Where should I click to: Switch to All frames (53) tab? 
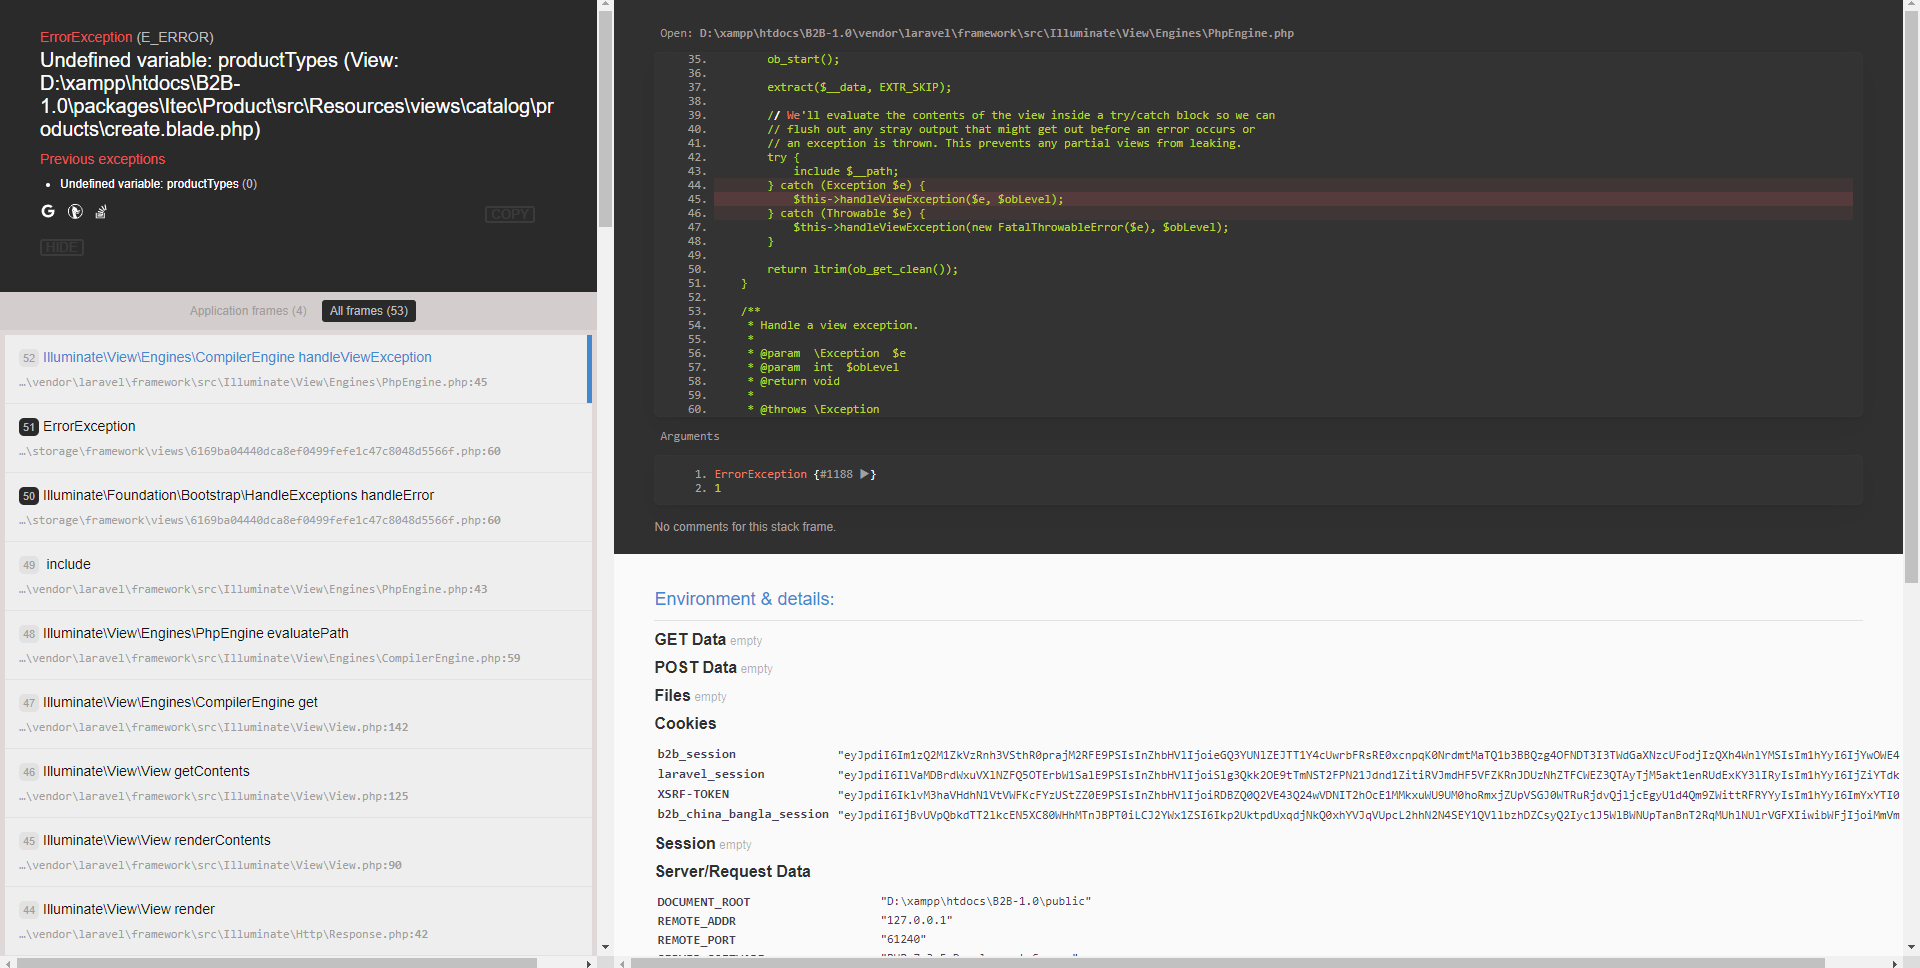(x=369, y=311)
